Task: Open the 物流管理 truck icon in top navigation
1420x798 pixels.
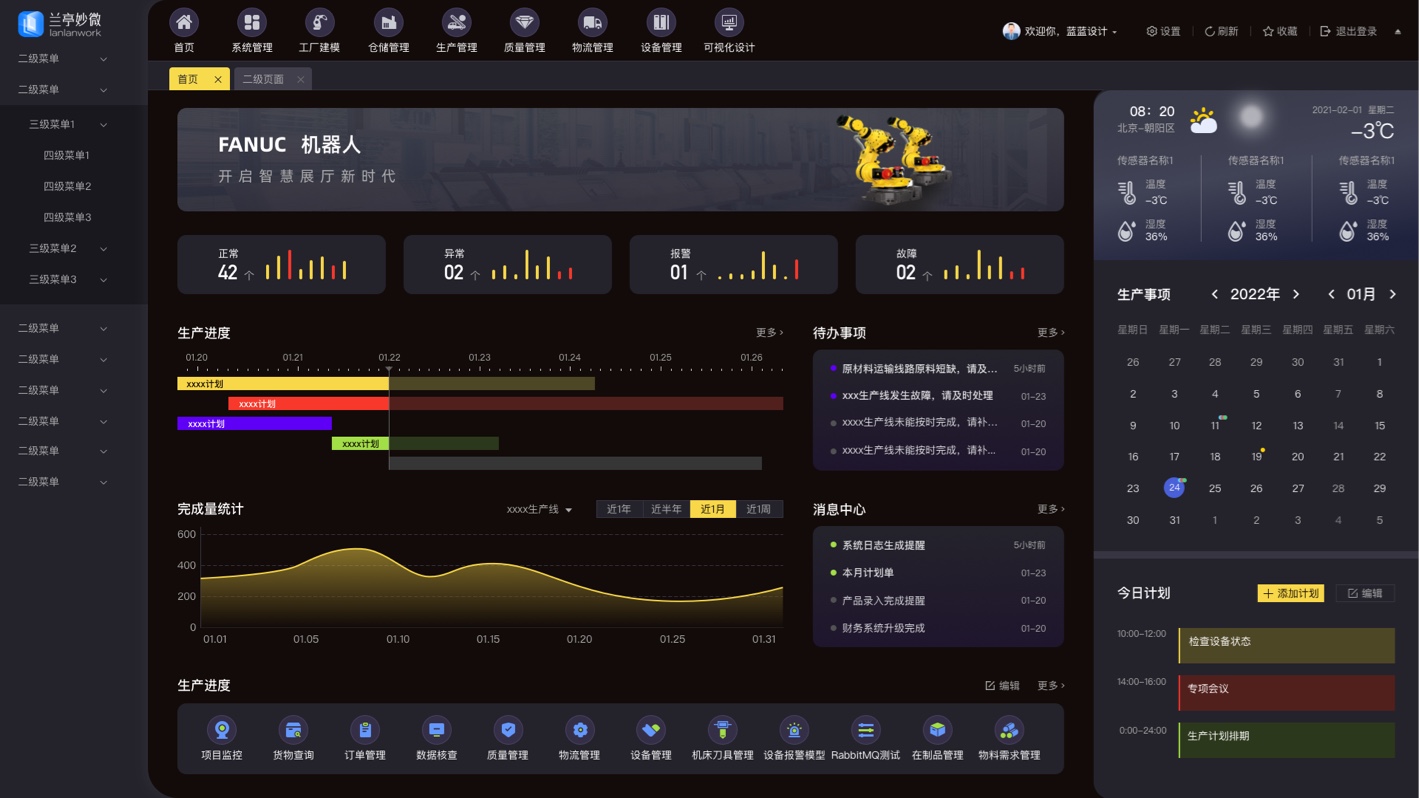Action: coord(592,23)
